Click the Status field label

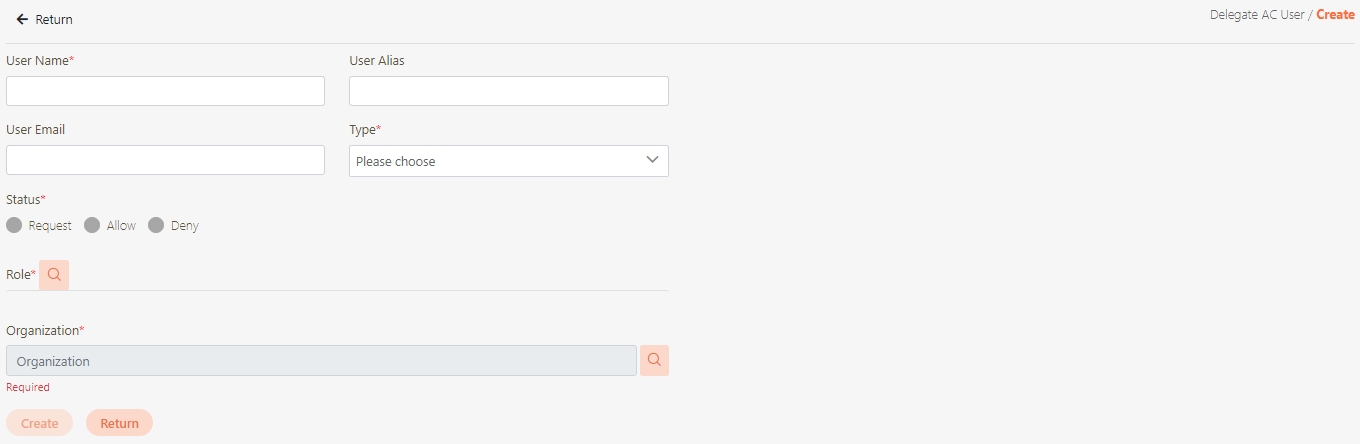pyautogui.click(x=25, y=199)
